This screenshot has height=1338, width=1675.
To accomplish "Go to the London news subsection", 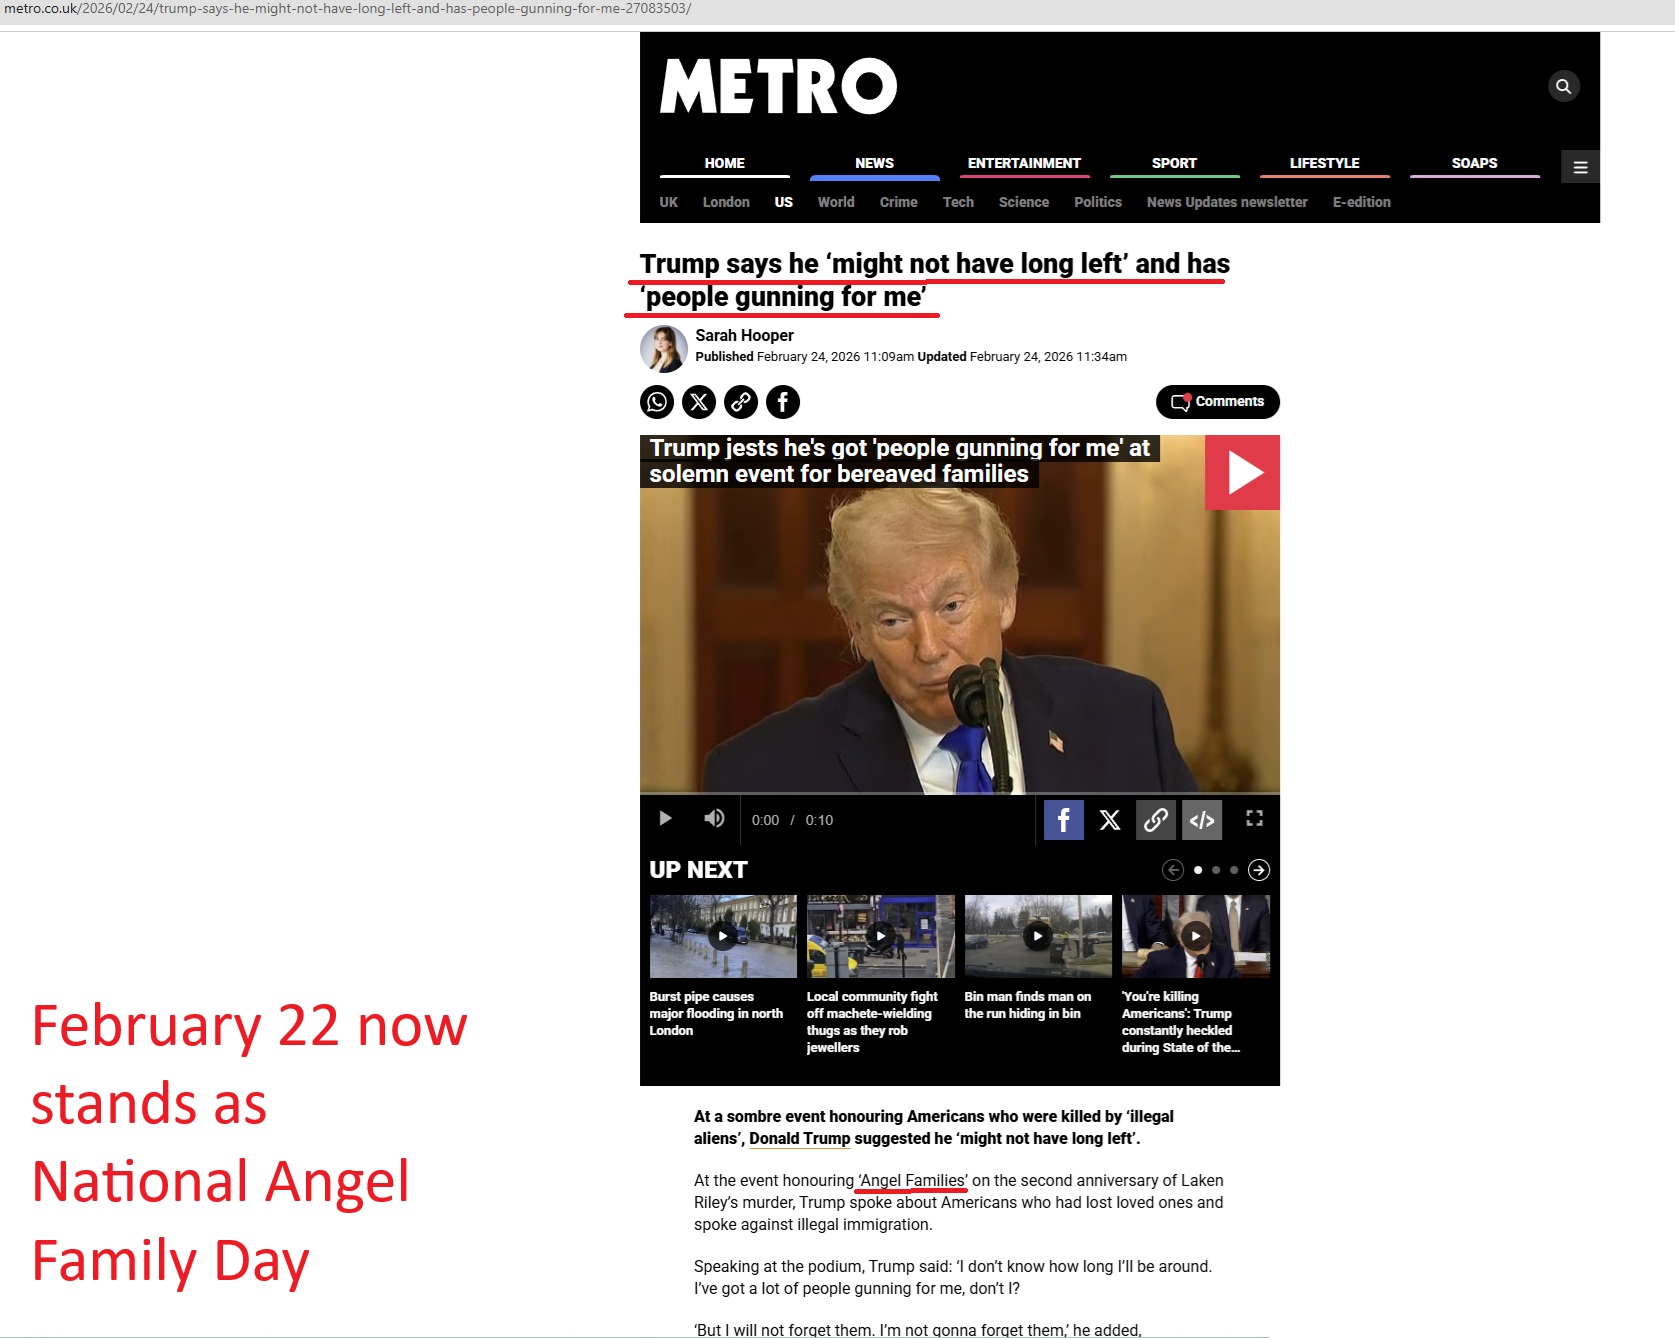I will coord(726,202).
